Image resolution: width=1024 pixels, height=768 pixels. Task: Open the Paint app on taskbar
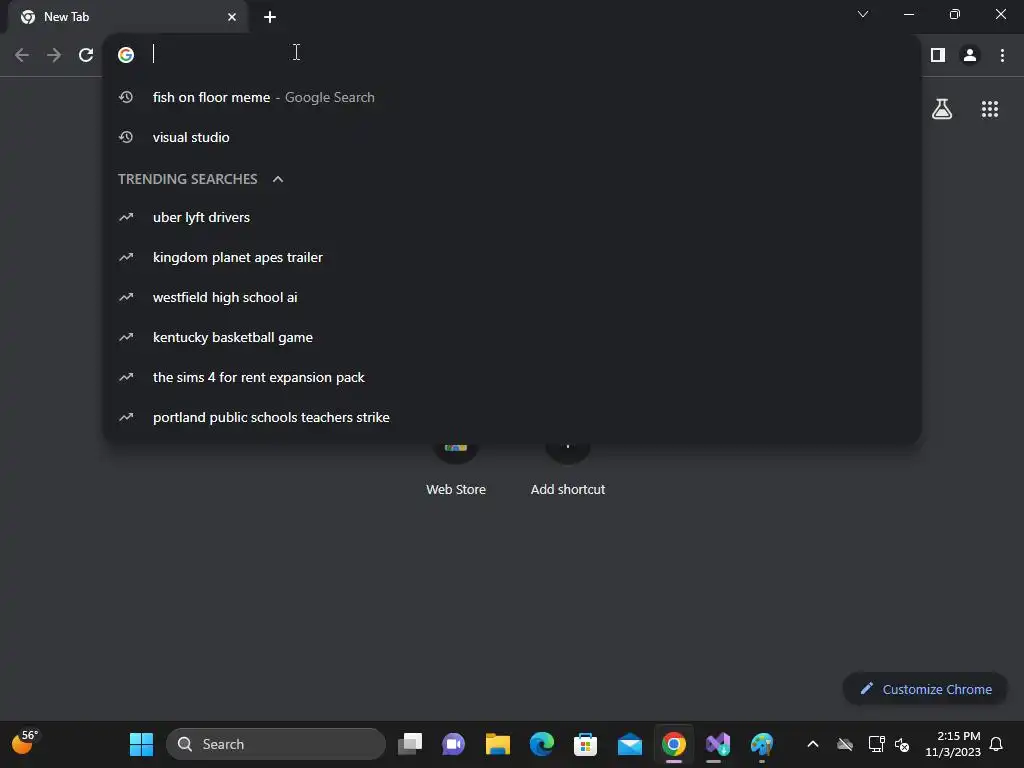(x=761, y=744)
